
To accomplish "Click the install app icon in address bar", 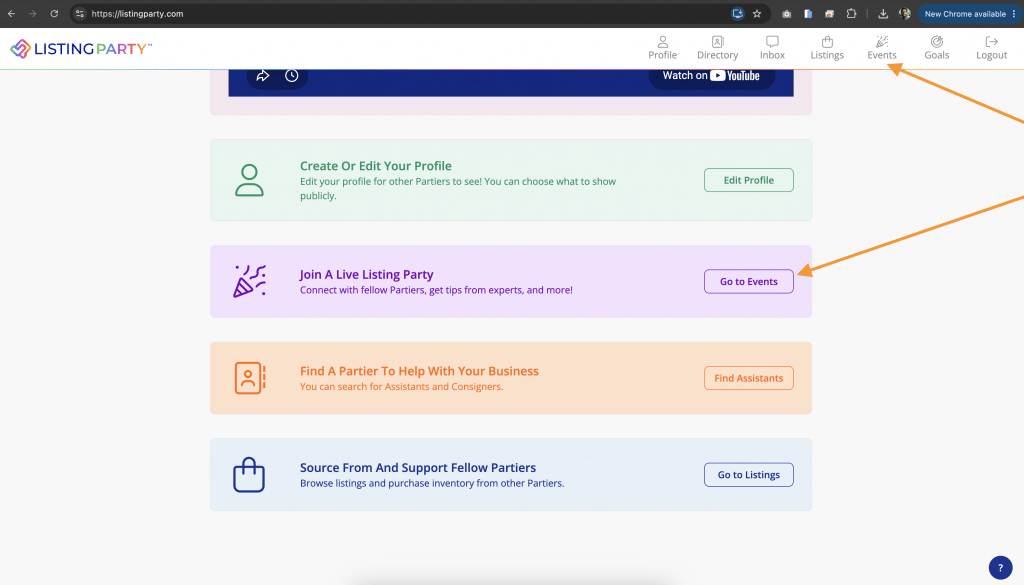I will click(x=737, y=14).
